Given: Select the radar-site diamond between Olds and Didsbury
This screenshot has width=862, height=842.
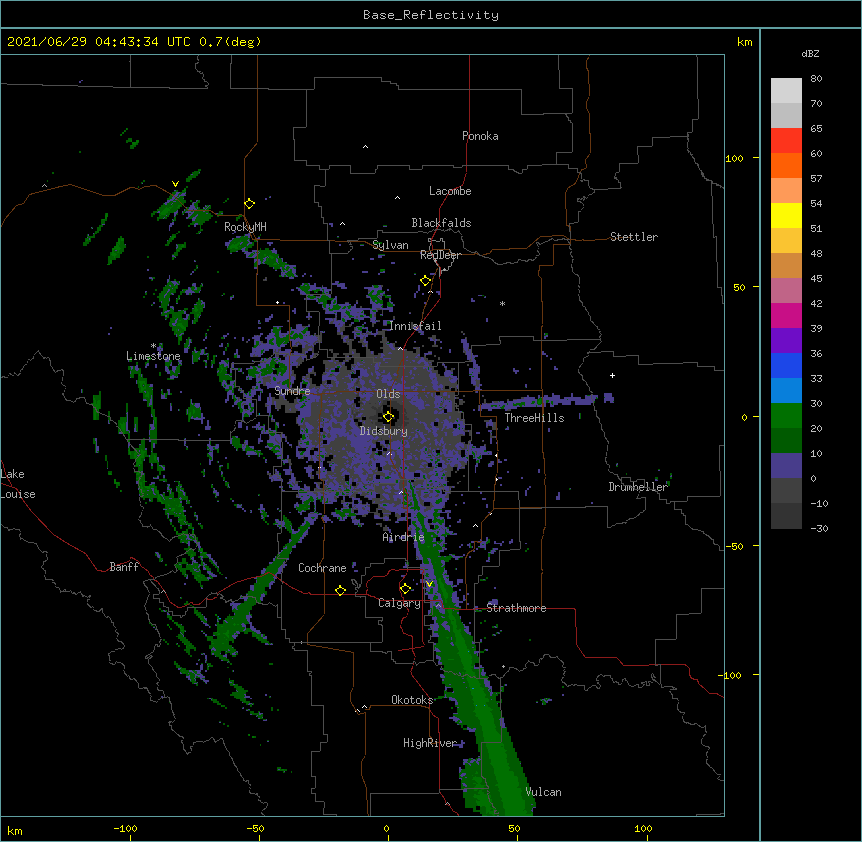Looking at the screenshot, I should coord(388,417).
